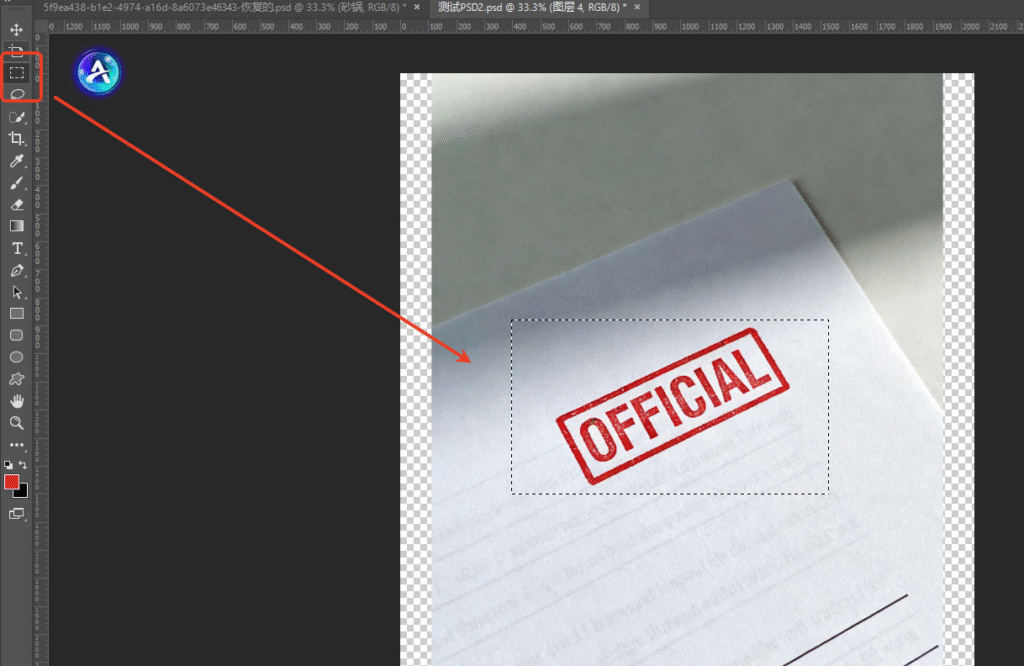The height and width of the screenshot is (666, 1024).
Task: Select the Horizontal Type tool
Action: pos(16,248)
